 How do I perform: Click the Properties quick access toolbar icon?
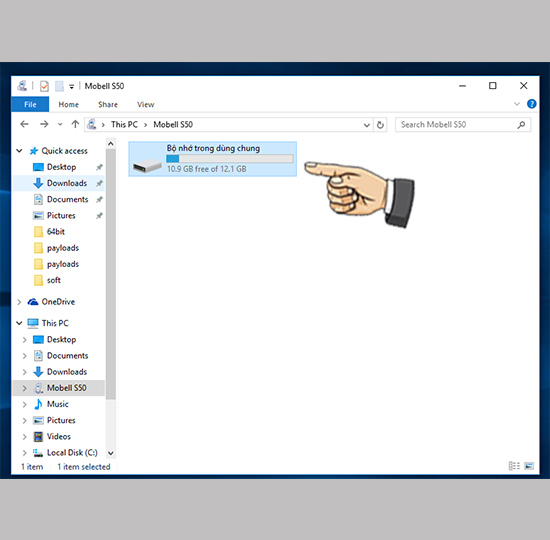[44, 86]
